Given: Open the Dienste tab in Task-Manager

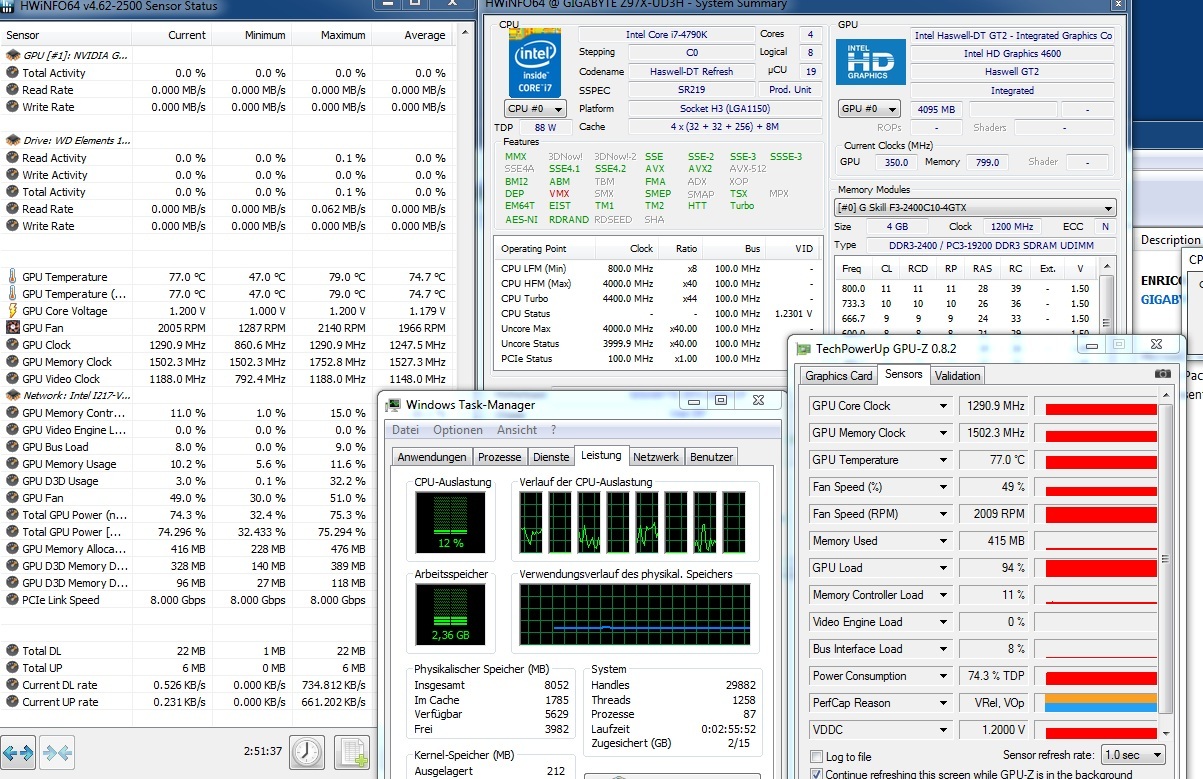Looking at the screenshot, I should 551,457.
